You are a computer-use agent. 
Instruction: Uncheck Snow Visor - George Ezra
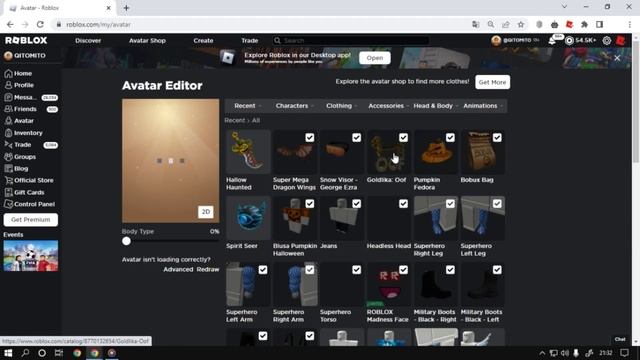coord(357,138)
